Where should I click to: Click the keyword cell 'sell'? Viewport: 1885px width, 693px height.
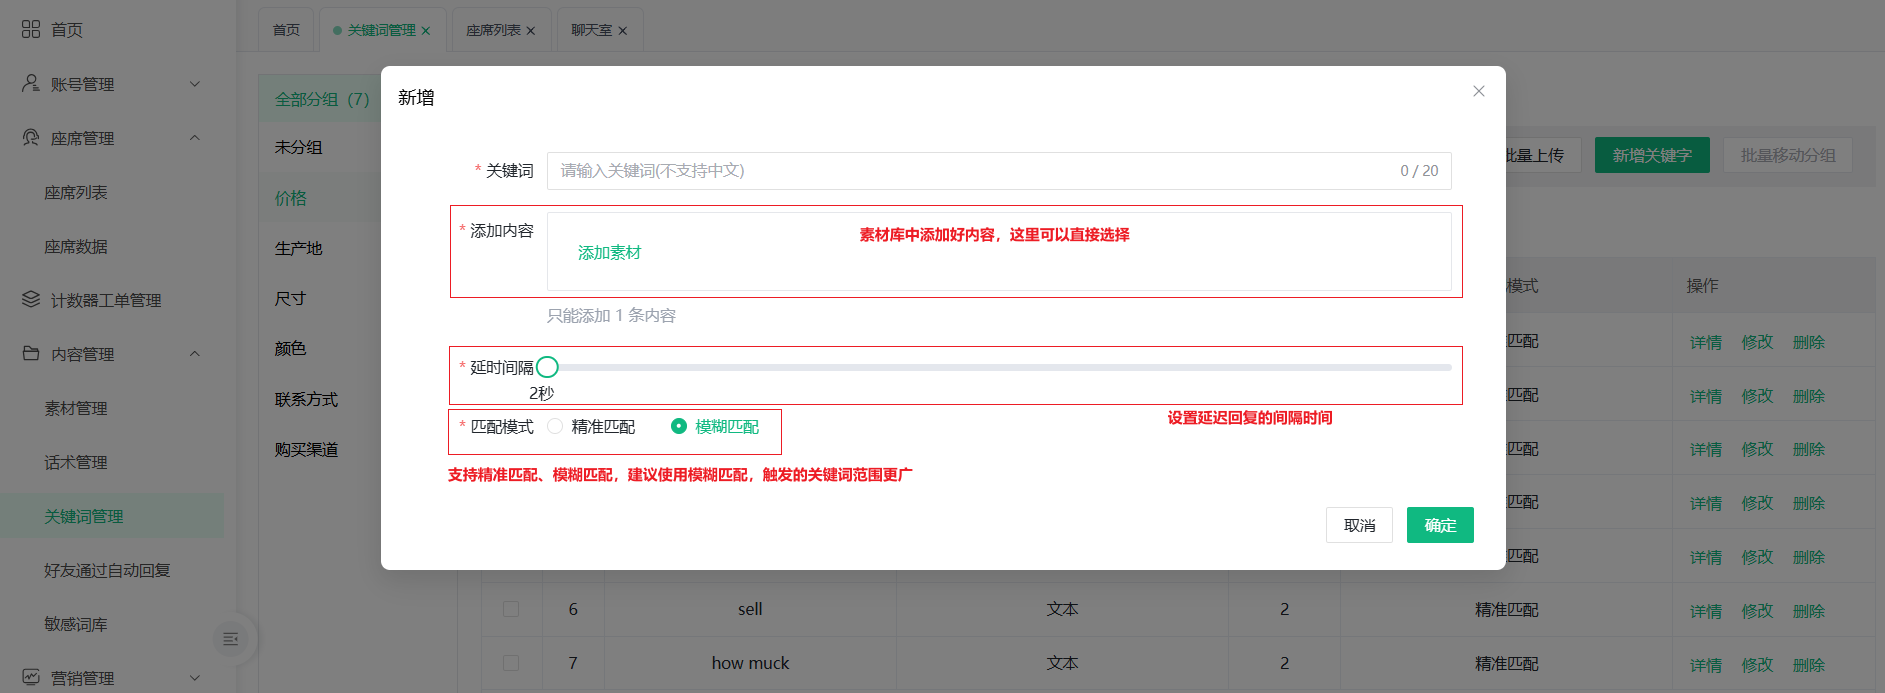750,609
